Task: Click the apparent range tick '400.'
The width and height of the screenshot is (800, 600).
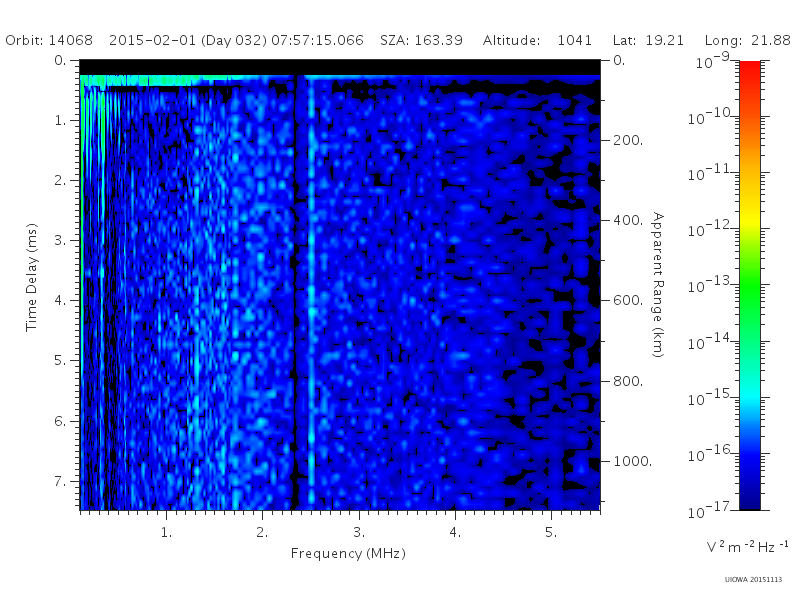Action: point(628,220)
